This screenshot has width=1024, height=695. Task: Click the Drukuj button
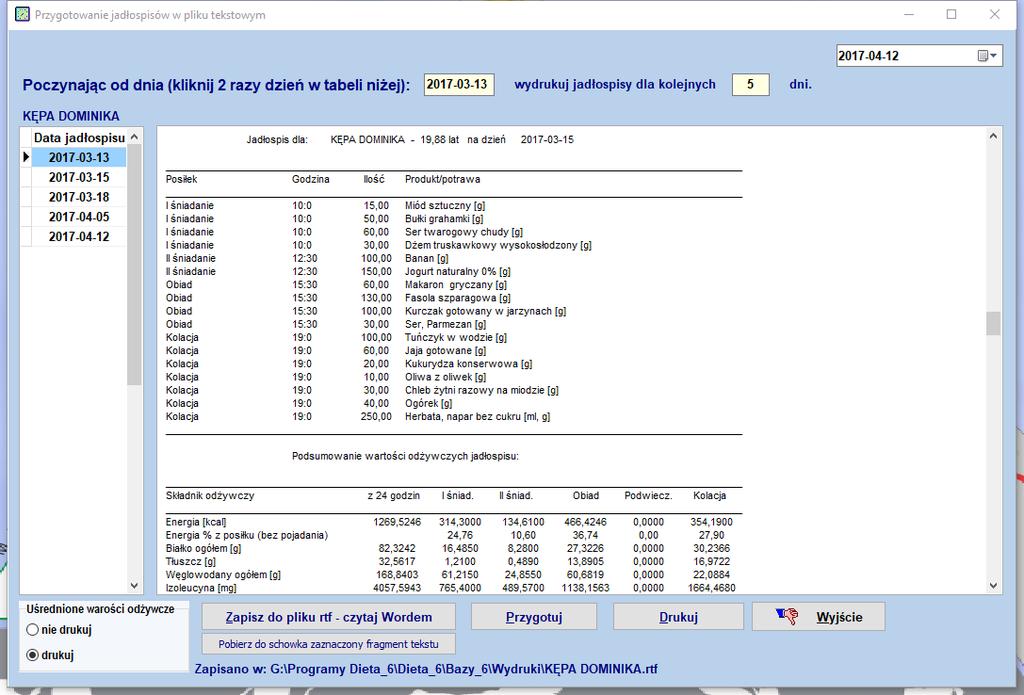pyautogui.click(x=679, y=617)
